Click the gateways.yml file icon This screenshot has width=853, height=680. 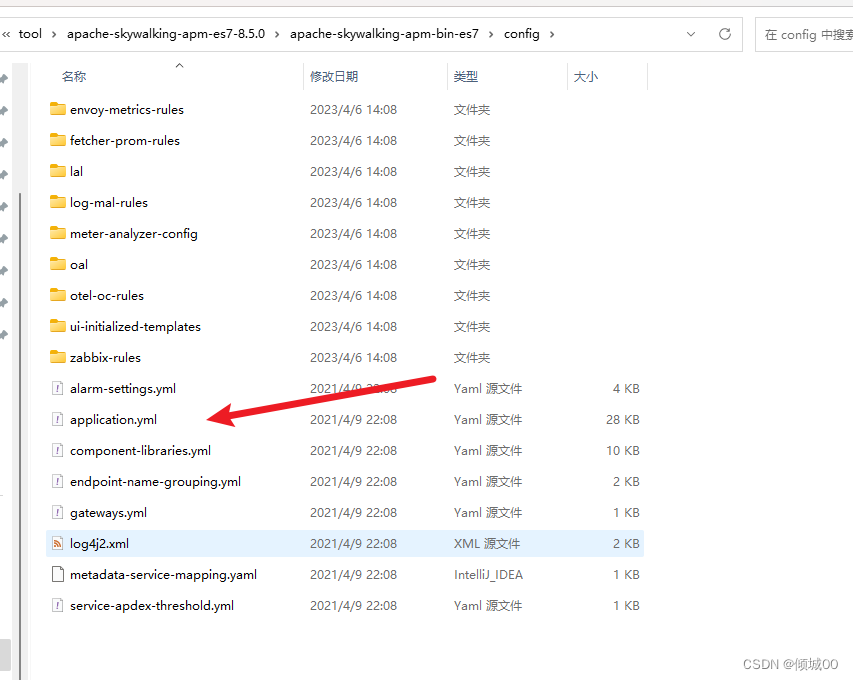(x=58, y=512)
